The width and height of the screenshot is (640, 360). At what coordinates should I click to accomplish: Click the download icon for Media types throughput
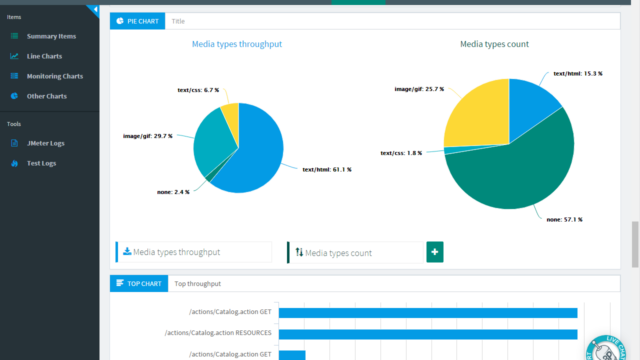click(127, 251)
